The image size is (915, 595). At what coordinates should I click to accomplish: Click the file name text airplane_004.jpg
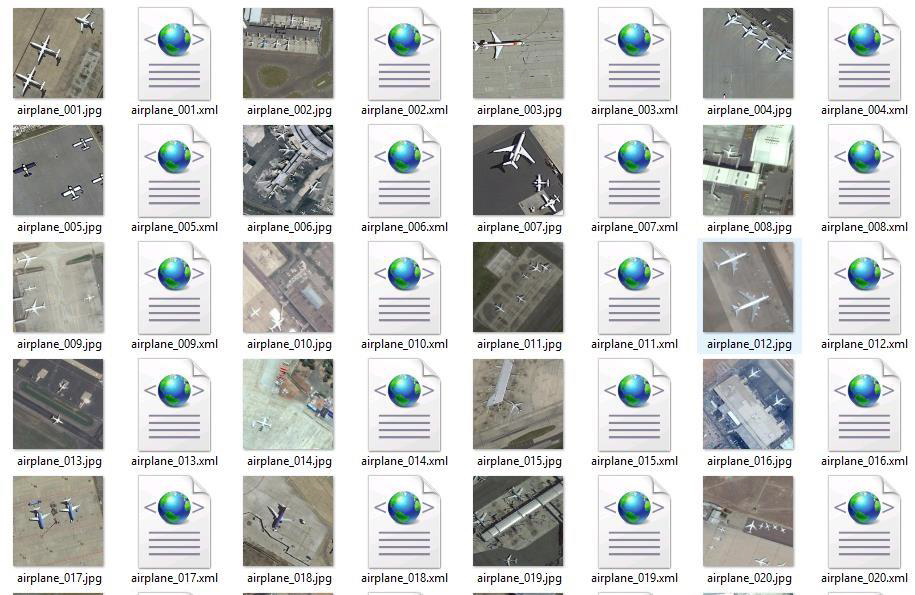749,110
